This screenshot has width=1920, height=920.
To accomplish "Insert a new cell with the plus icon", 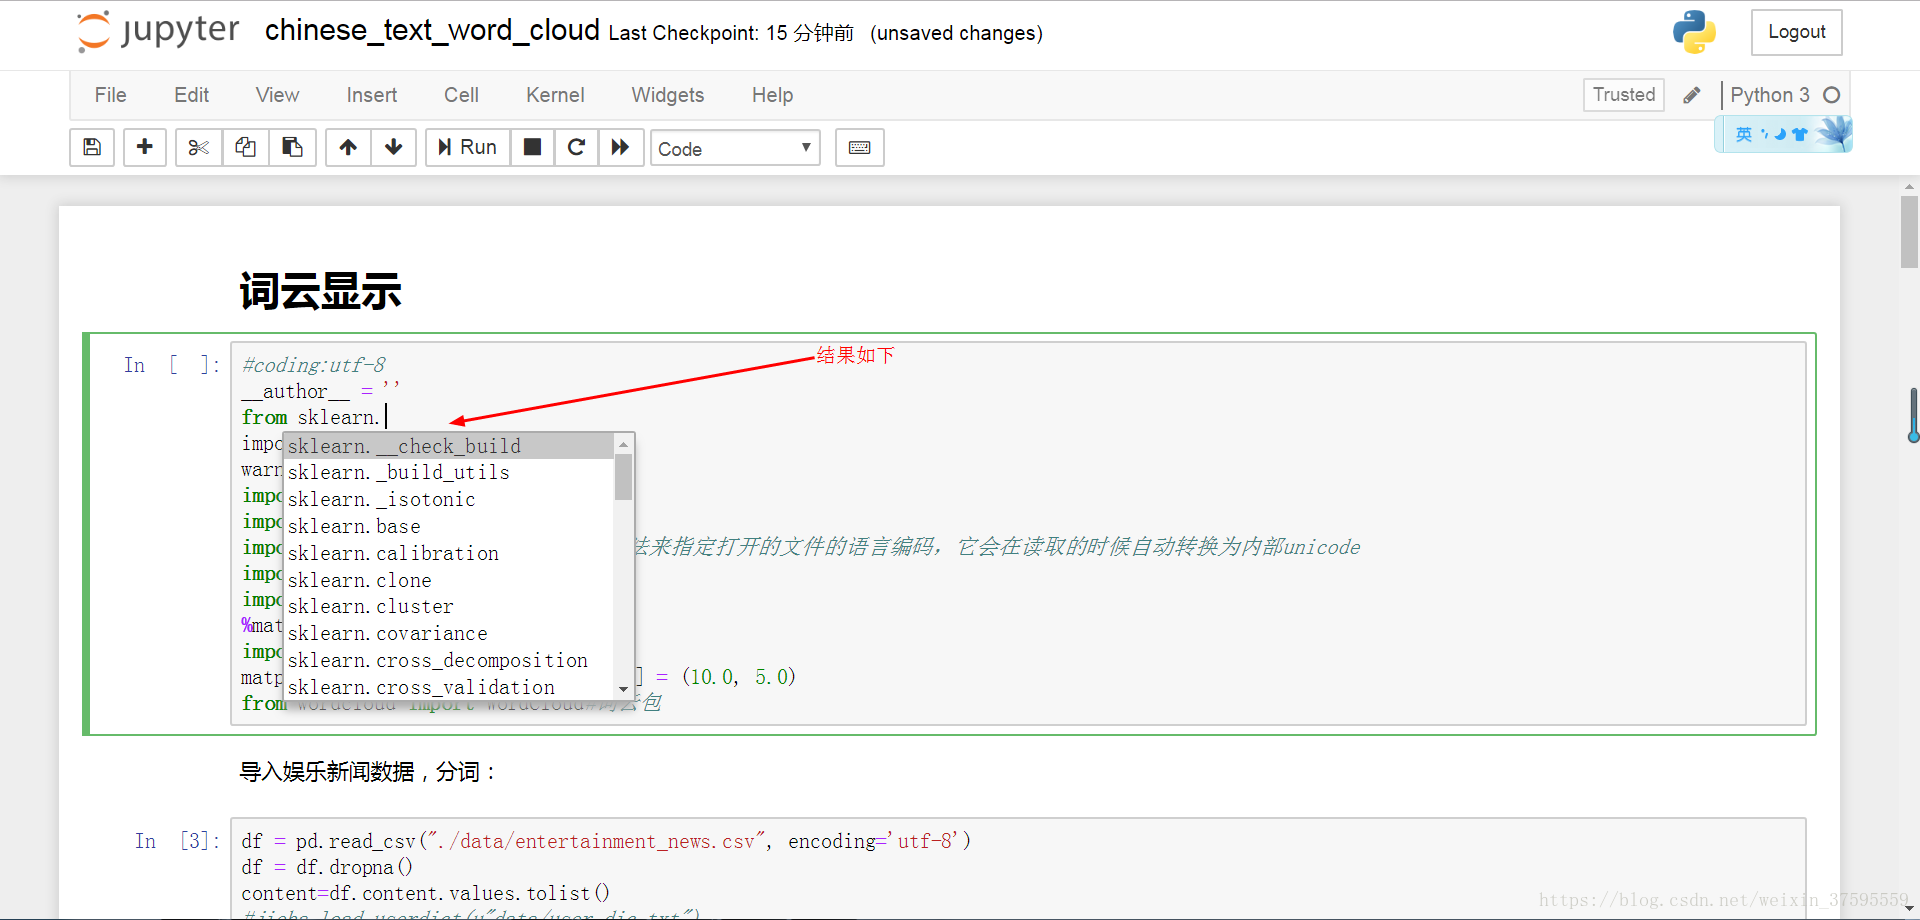I will [x=144, y=147].
